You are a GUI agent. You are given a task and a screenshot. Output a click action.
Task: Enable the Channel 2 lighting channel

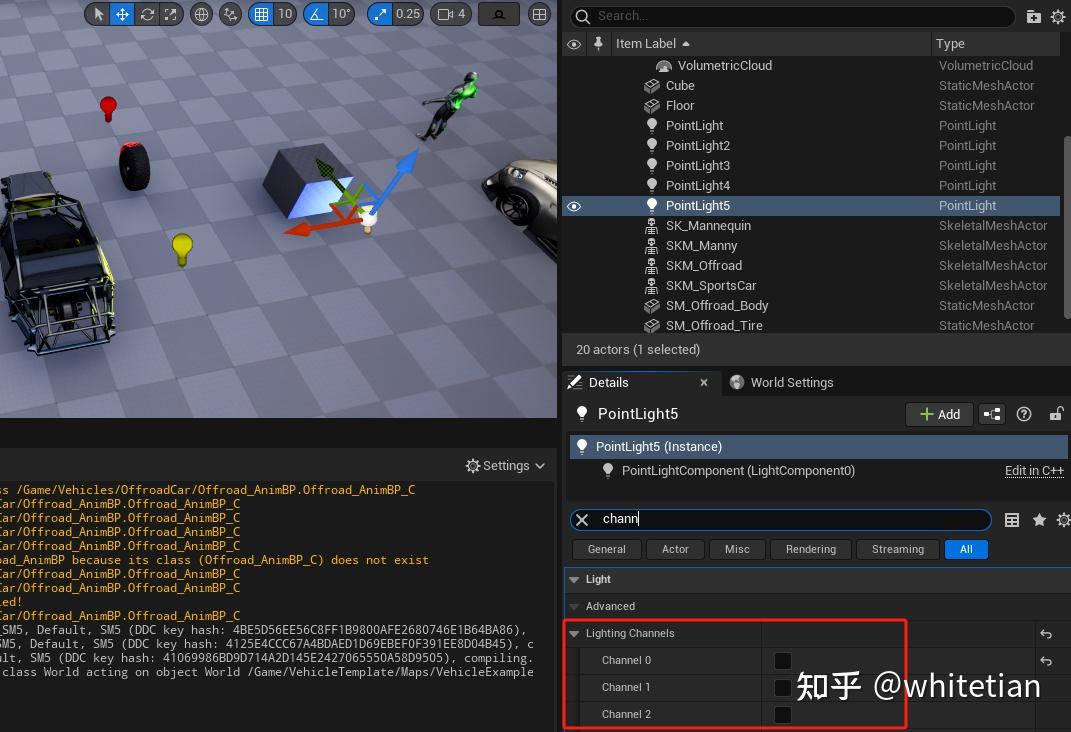click(784, 714)
